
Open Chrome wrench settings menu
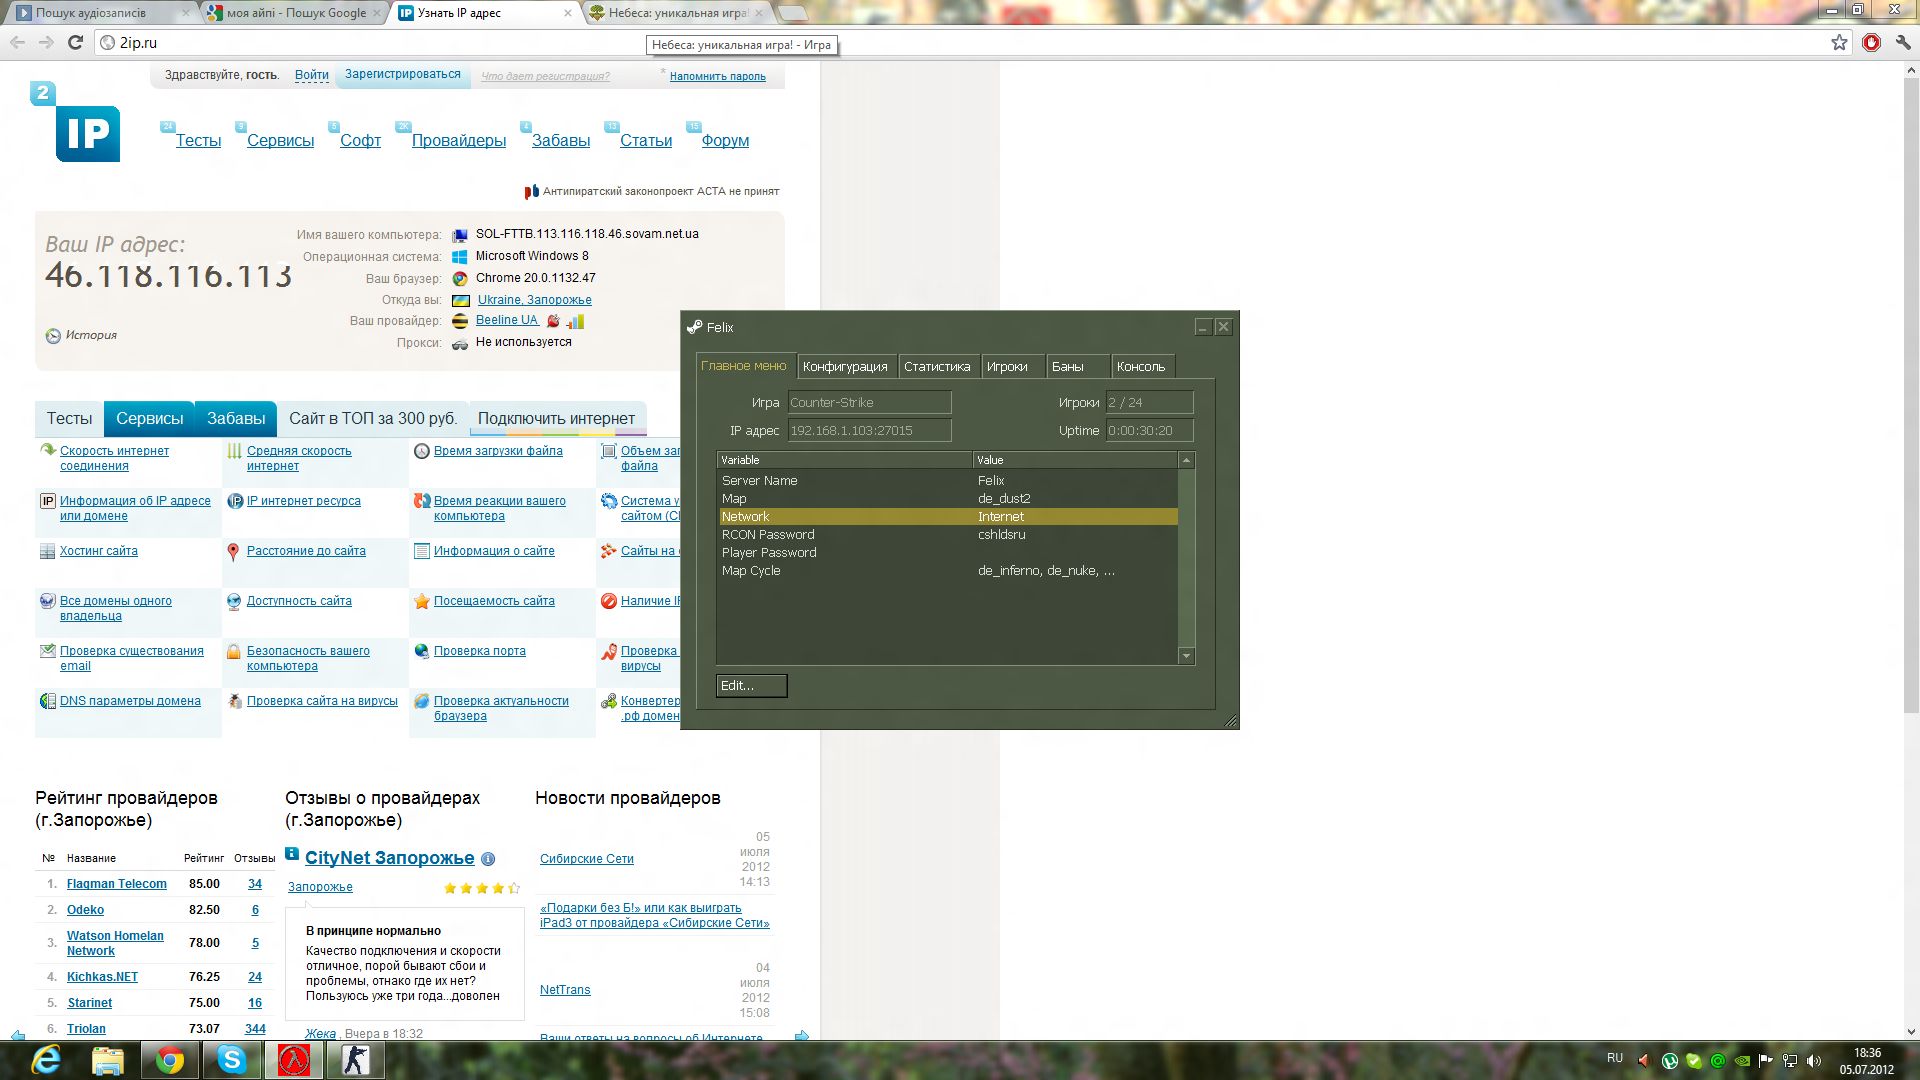(x=1903, y=42)
